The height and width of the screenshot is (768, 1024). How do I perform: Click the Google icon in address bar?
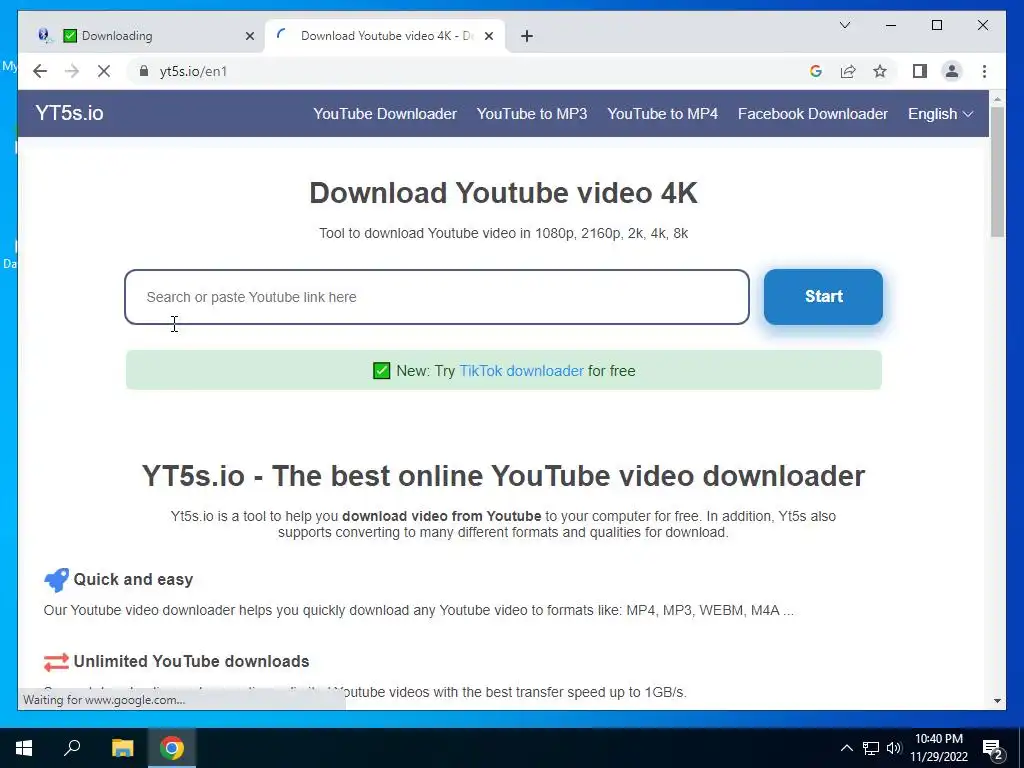[x=816, y=71]
